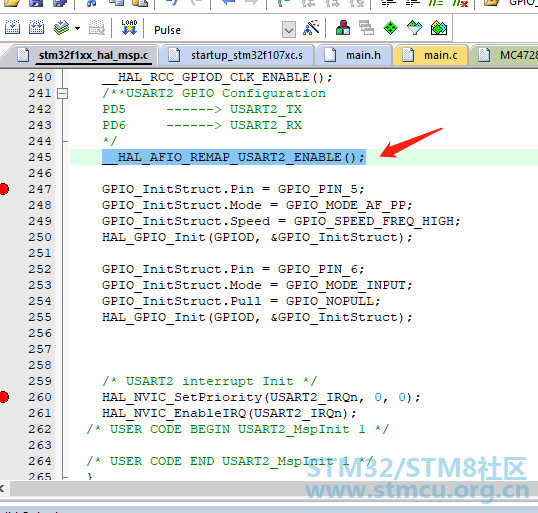Click the GPIO_MODE_AF_PP line

(257, 205)
